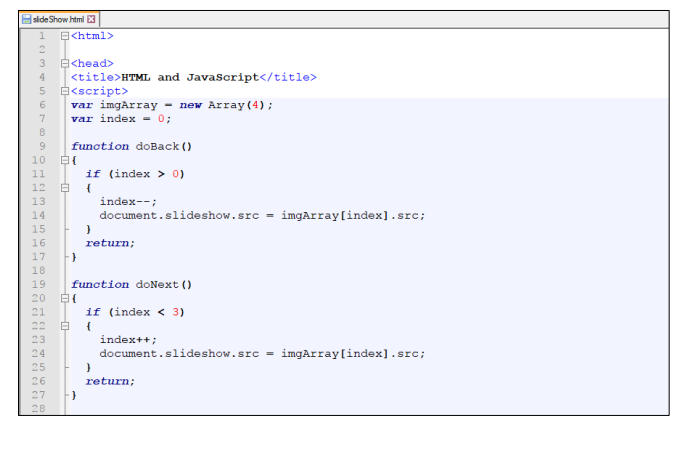Click the save disk icon on slideShow.html tab

[x=26, y=19]
